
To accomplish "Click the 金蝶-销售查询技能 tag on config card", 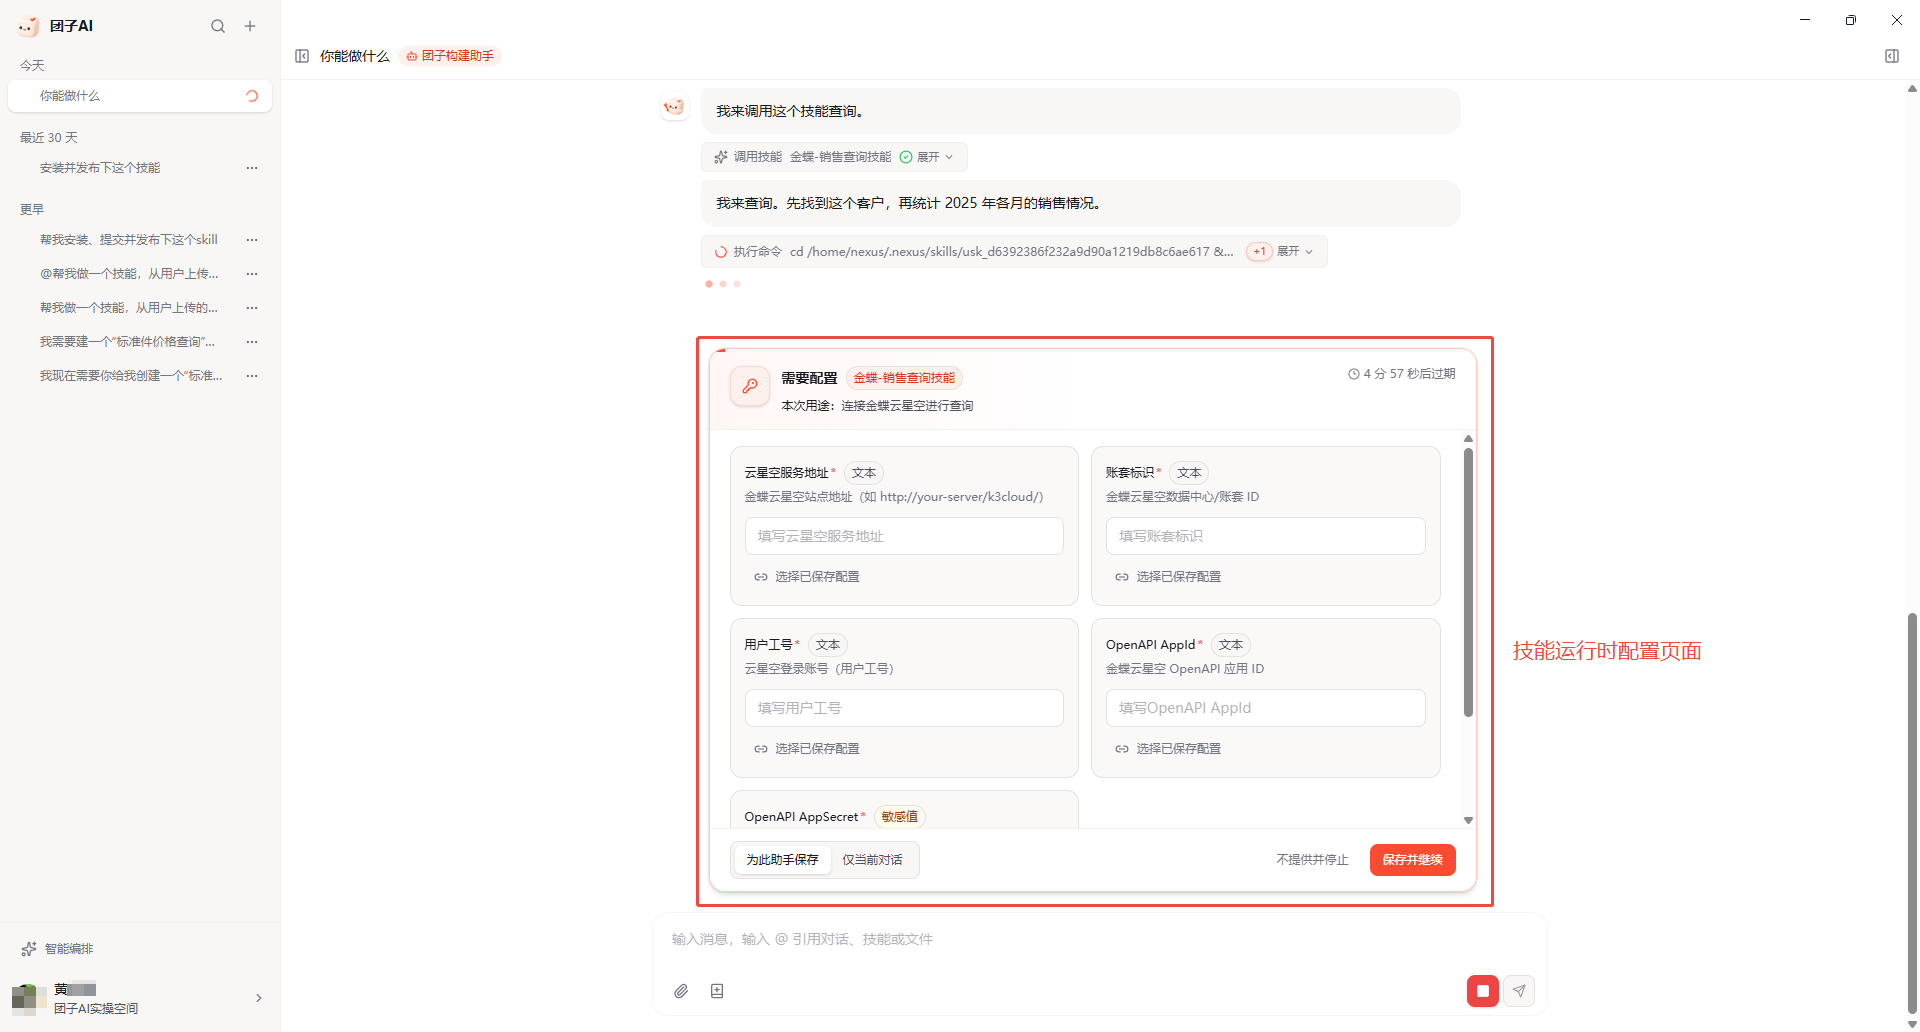I will click(904, 378).
